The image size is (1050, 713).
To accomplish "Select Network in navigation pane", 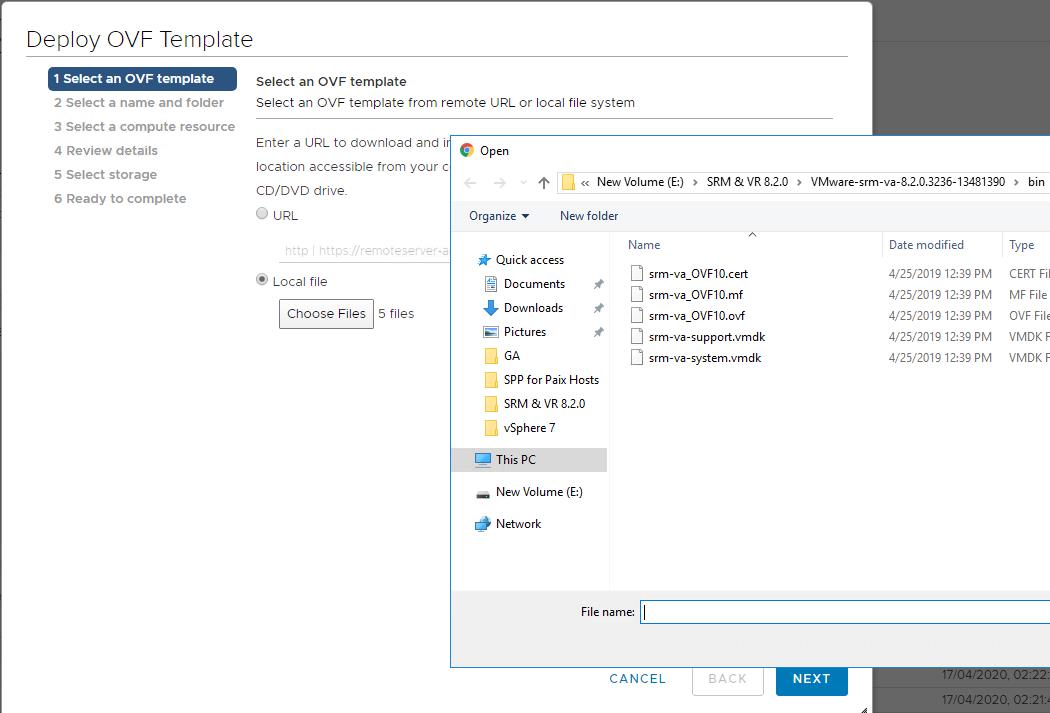I will pos(518,524).
